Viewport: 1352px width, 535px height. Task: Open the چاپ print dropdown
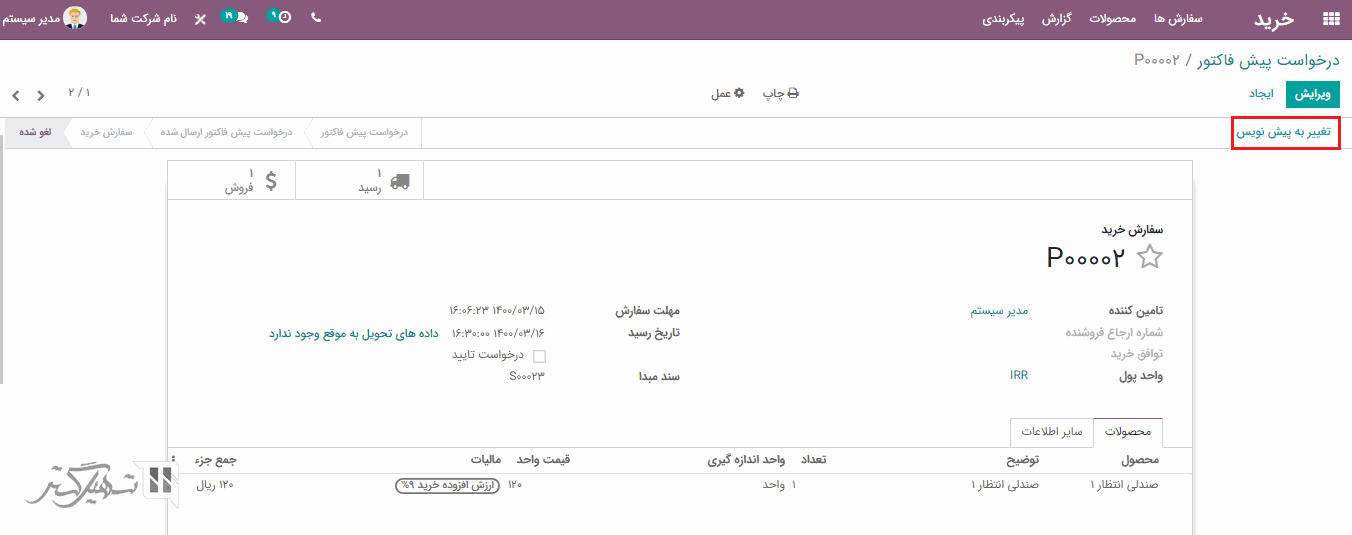[x=781, y=94]
